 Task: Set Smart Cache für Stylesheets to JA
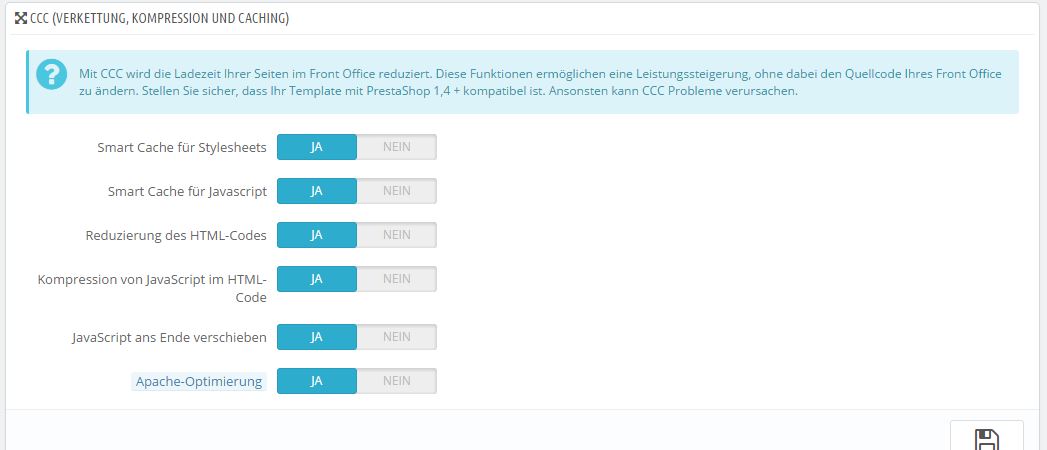[x=316, y=147]
